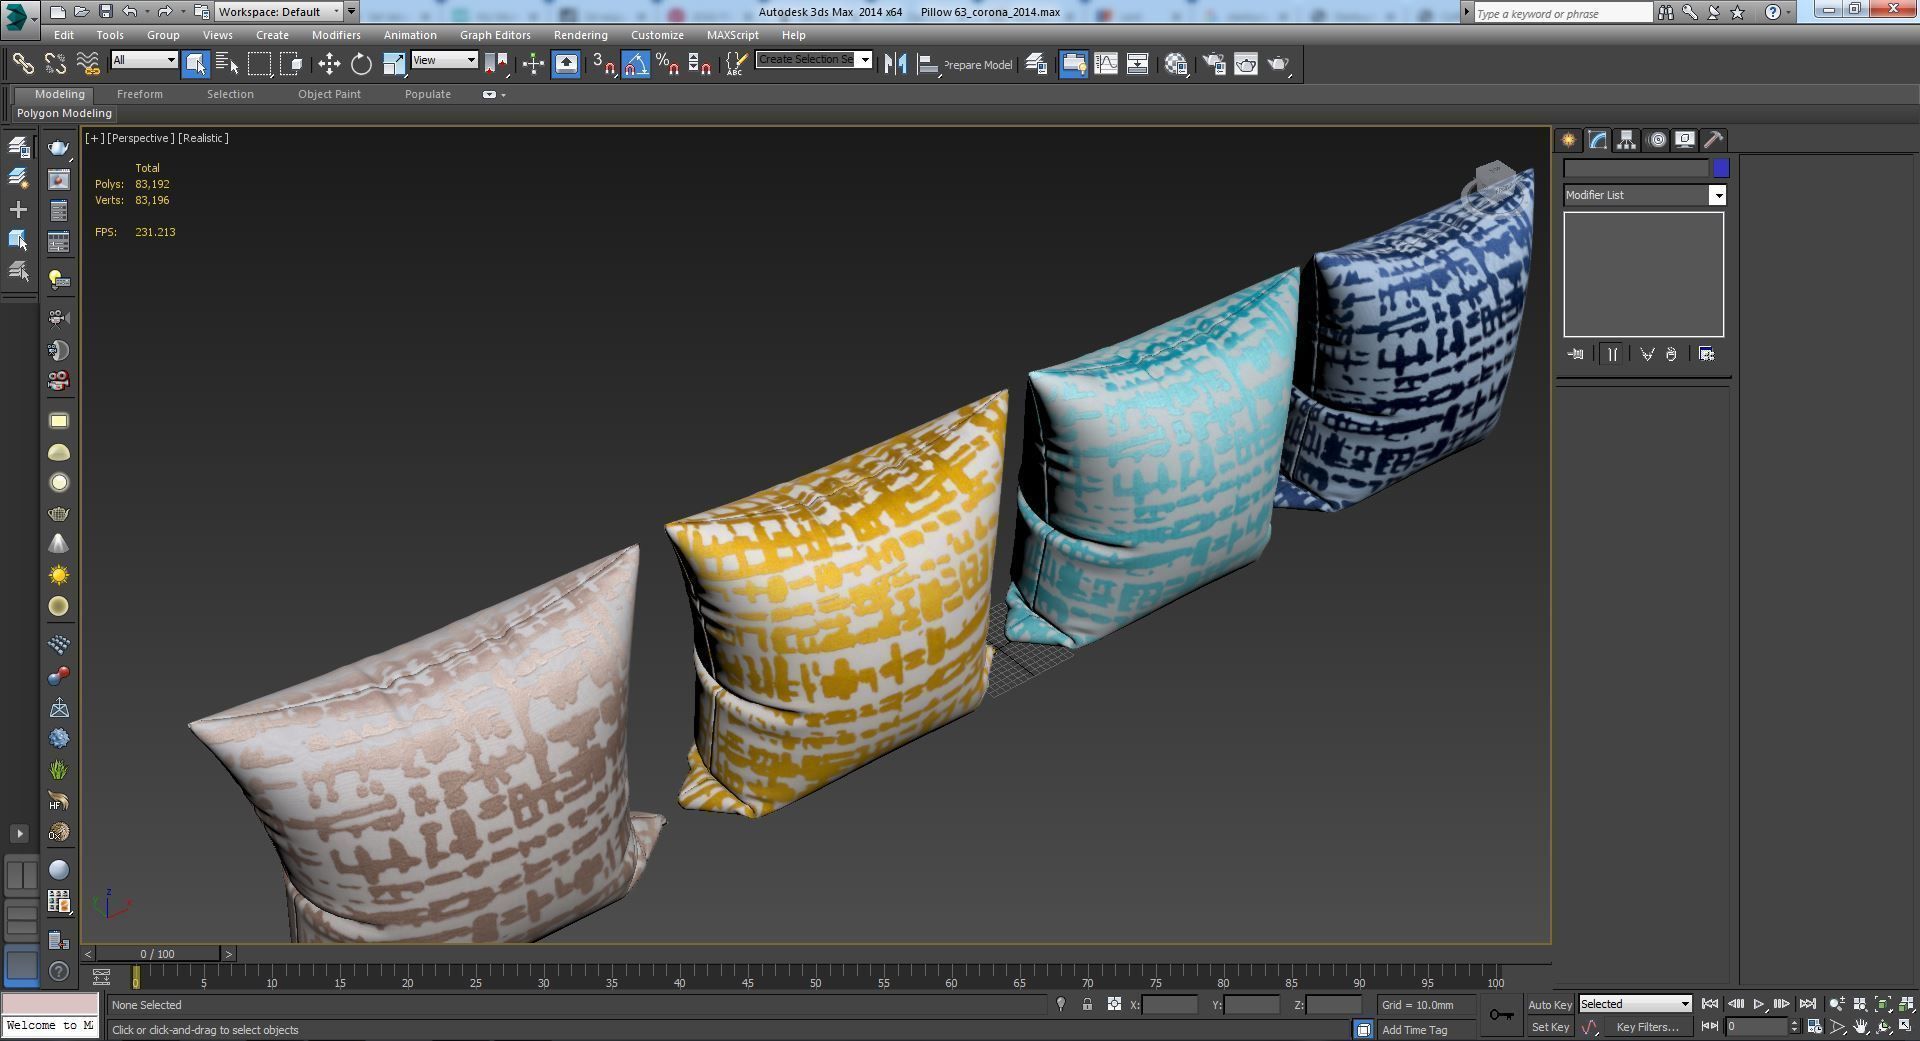Click the Add Time Tag label

coord(1414,1030)
